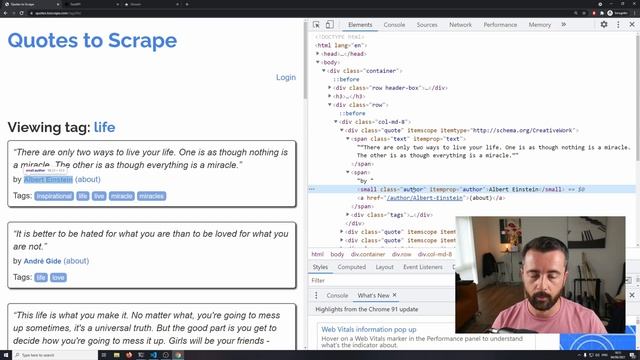The image size is (640, 360).
Task: Click the div.container breadcrumb
Action: (x=368, y=254)
